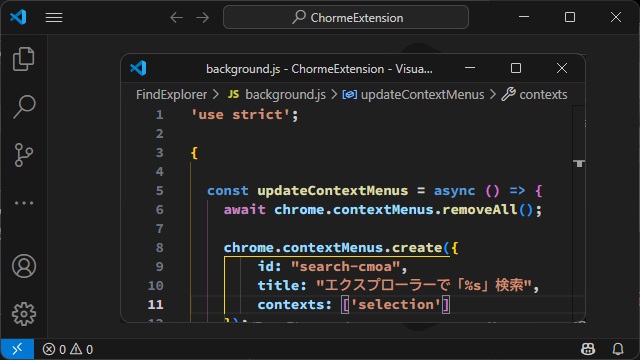Click the editor vertical scrollbar marker
The width and height of the screenshot is (640, 360).
point(579,164)
